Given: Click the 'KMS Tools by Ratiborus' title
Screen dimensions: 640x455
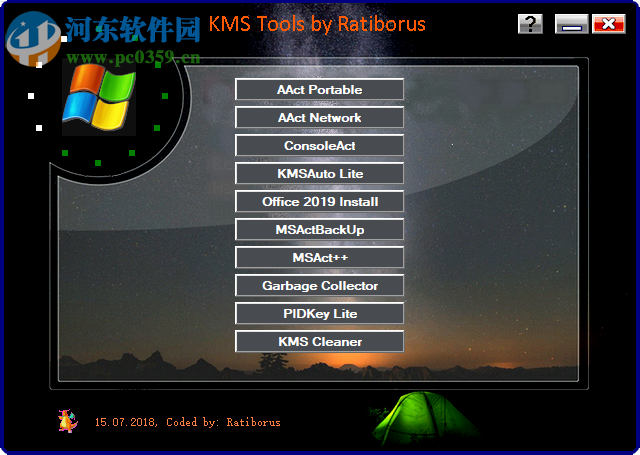Looking at the screenshot, I should 317,24.
